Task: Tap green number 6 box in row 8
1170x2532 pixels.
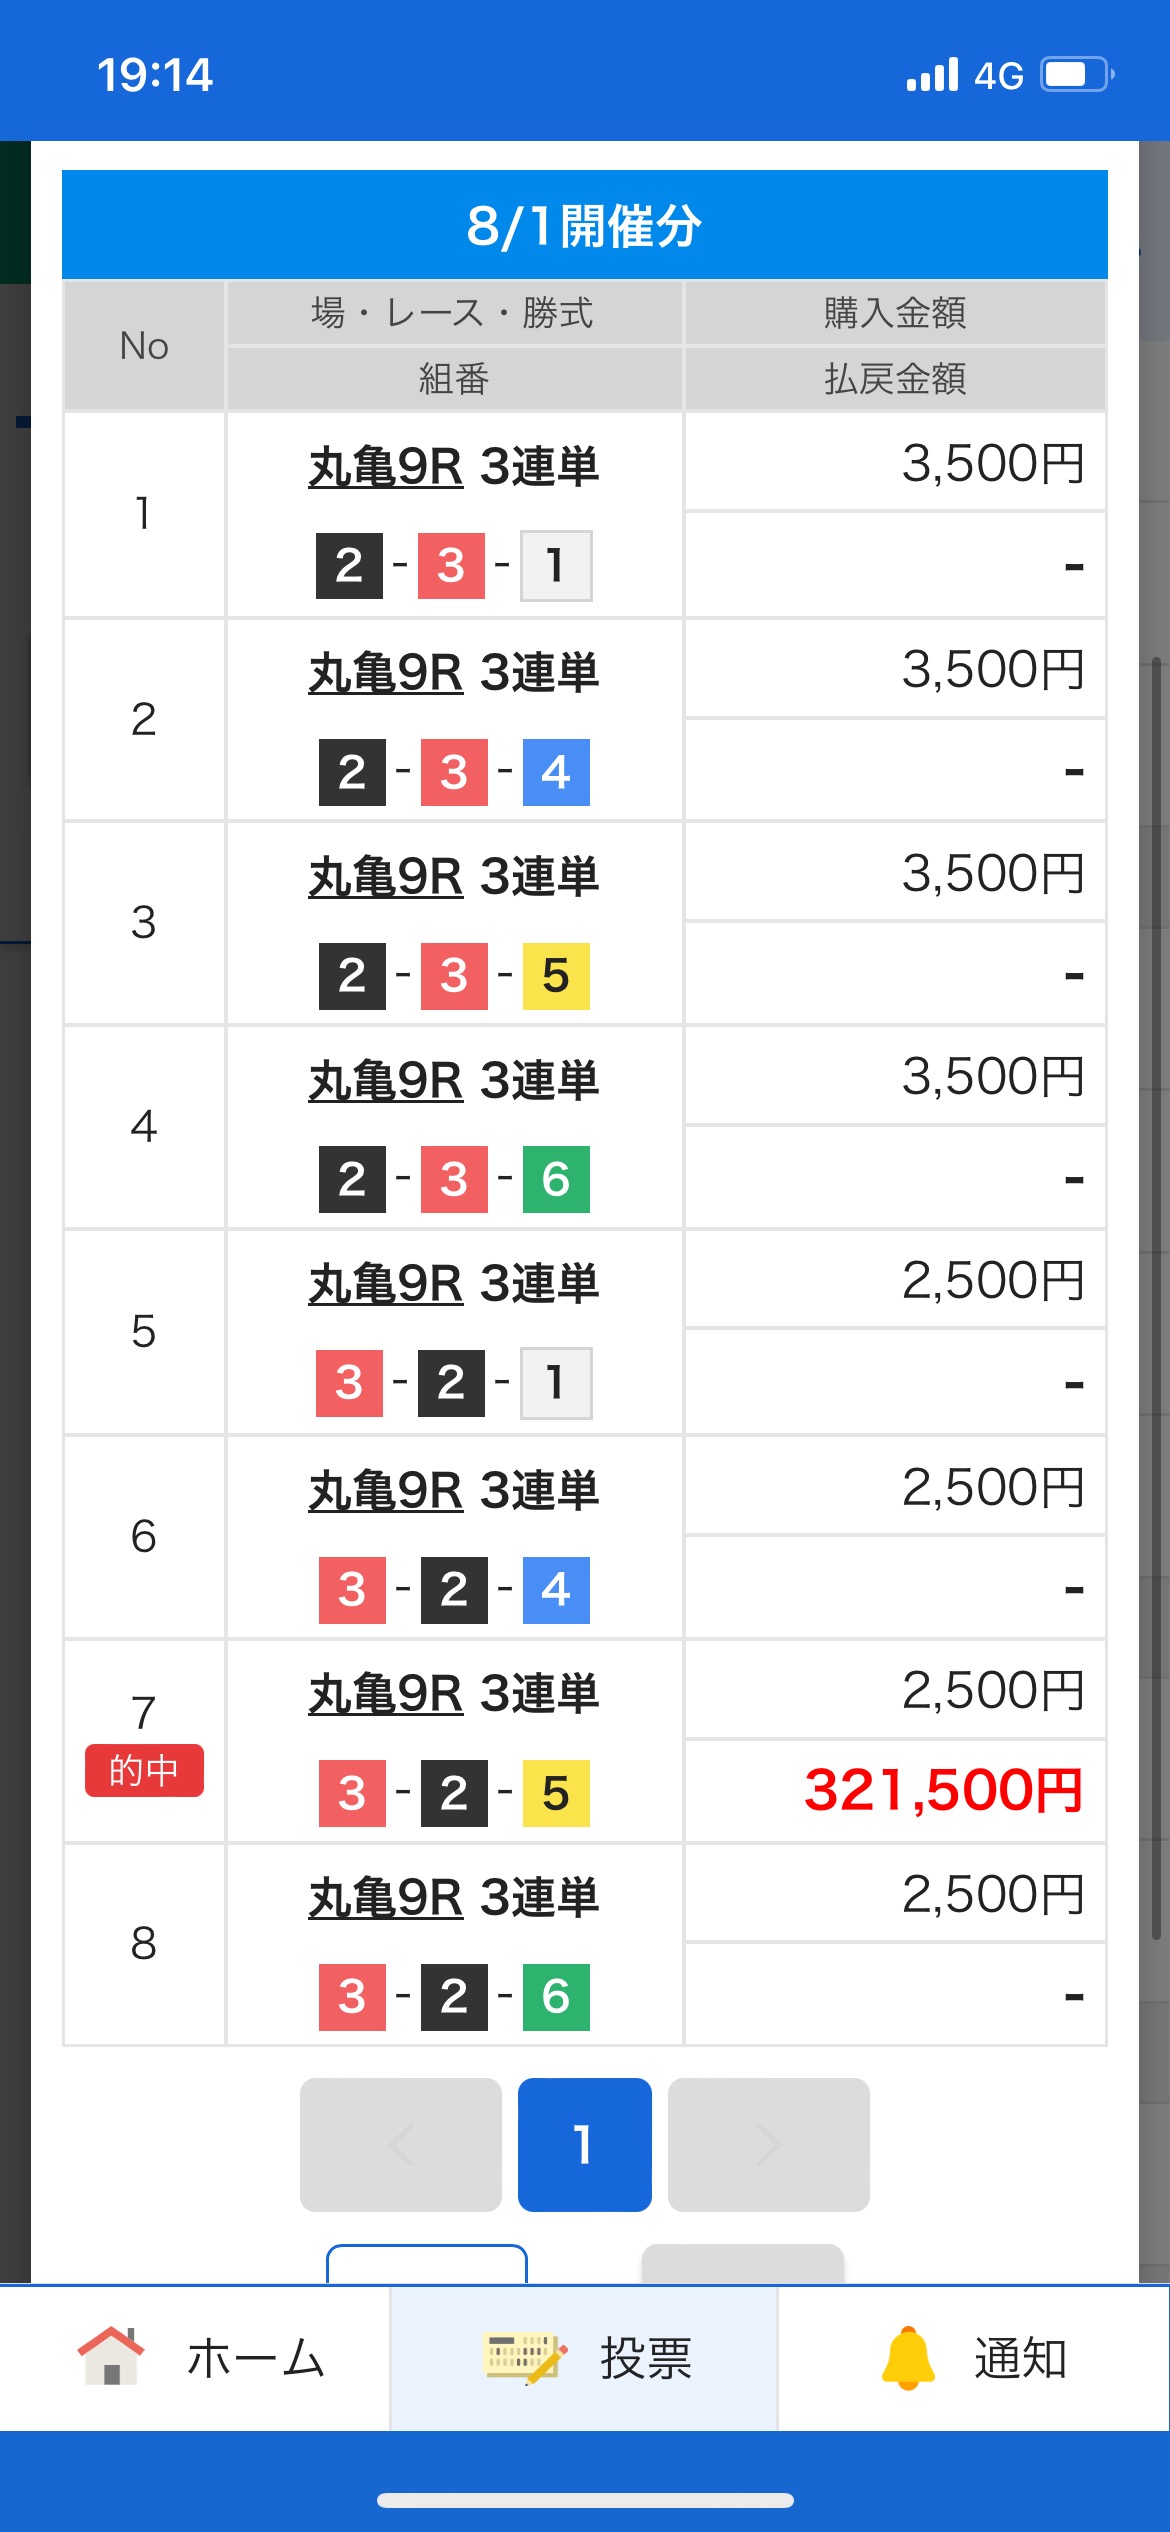Action: tap(556, 1997)
